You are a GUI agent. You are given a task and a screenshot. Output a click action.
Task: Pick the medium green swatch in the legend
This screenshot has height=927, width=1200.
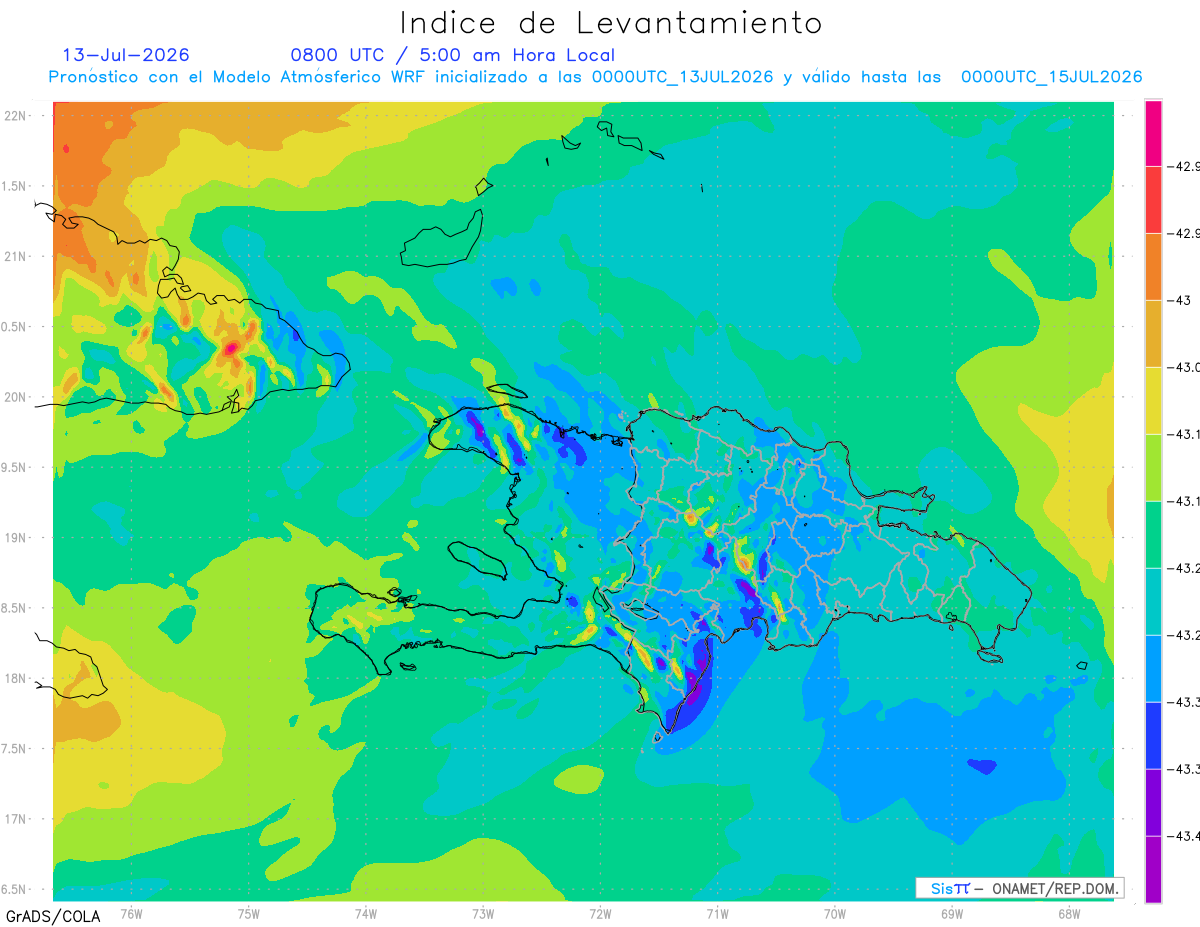pos(1153,534)
